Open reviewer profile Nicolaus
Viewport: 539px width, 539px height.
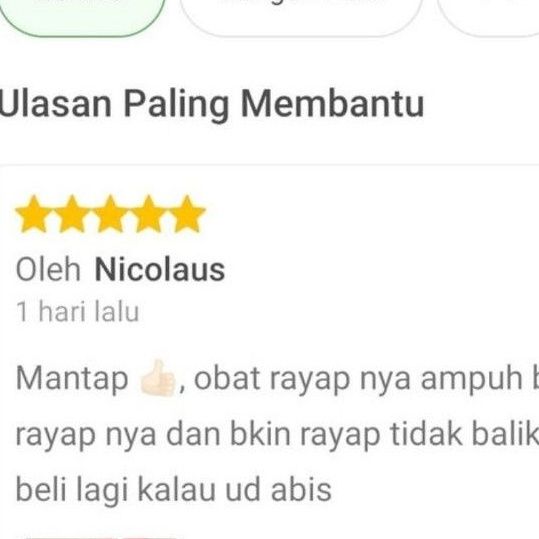click(160, 270)
